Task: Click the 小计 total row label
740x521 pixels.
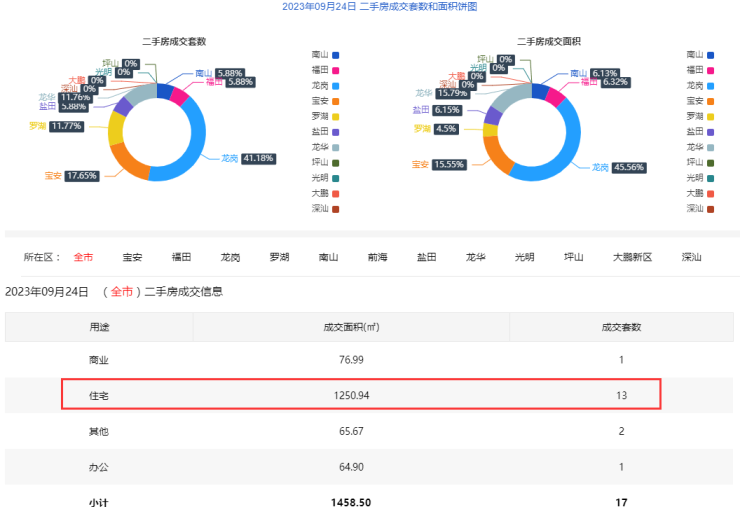Action: [99, 503]
